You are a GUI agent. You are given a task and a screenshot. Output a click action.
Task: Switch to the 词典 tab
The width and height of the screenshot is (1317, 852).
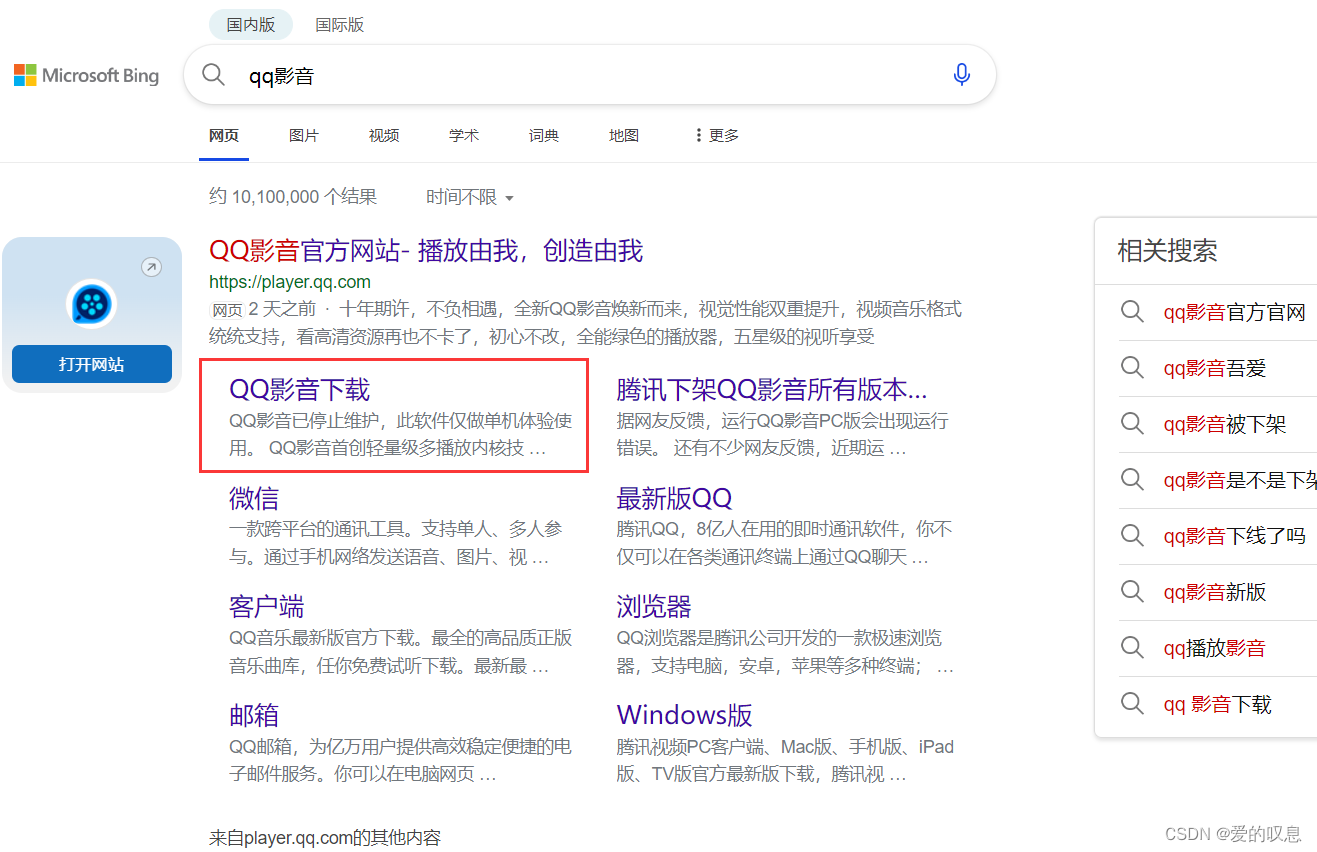pos(544,135)
